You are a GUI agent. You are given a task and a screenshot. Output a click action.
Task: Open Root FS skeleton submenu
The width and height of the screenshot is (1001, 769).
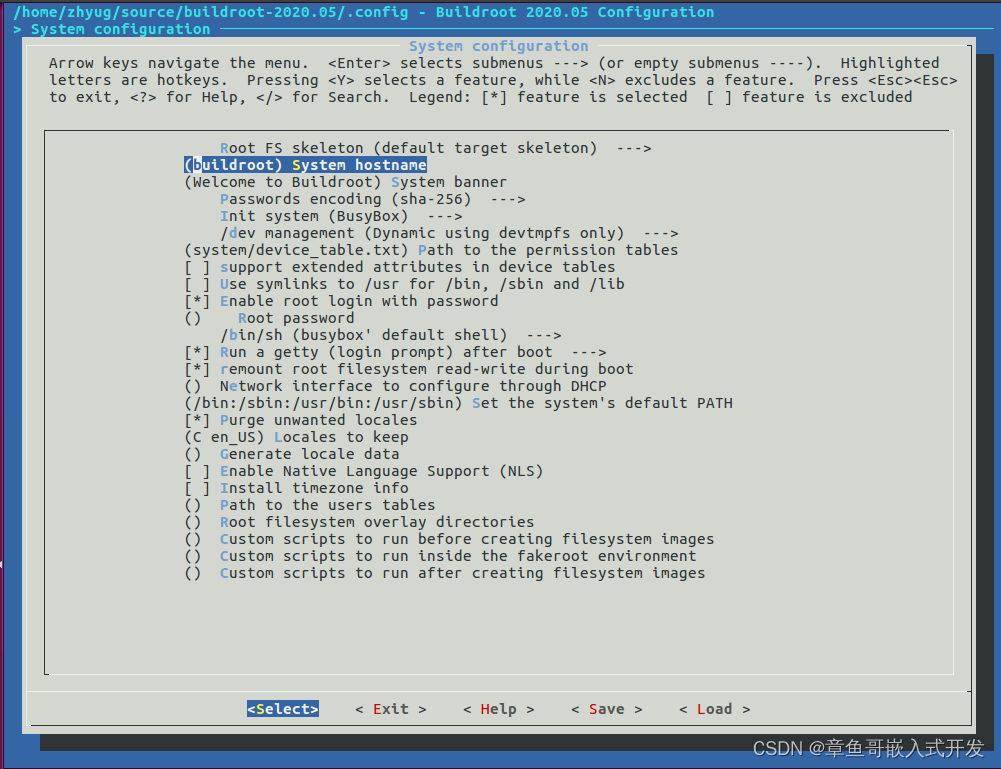pos(435,148)
